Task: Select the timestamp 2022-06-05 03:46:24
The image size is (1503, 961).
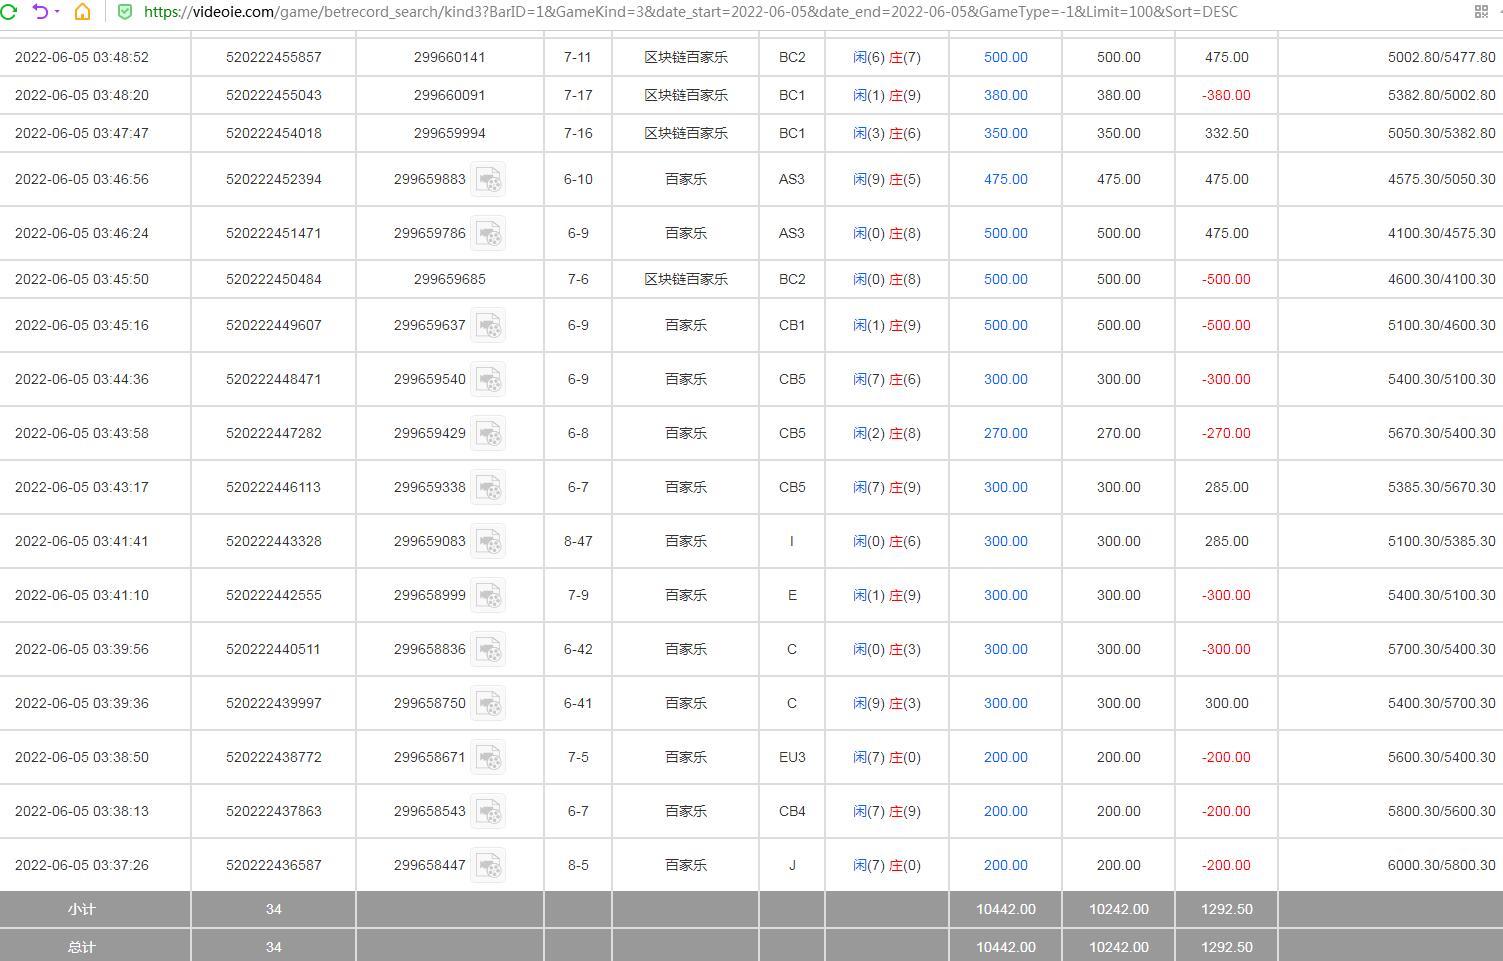Action: (x=82, y=233)
